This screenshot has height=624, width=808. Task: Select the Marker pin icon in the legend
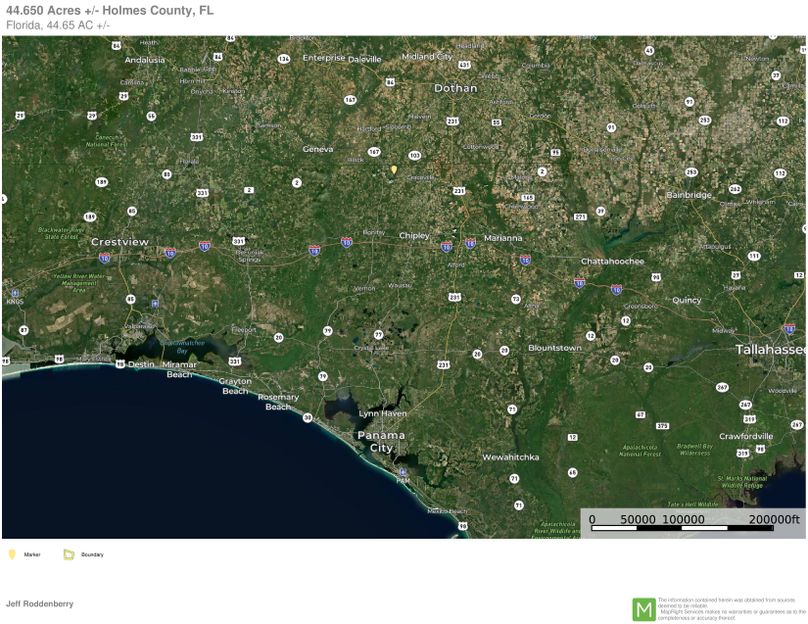click(12, 554)
